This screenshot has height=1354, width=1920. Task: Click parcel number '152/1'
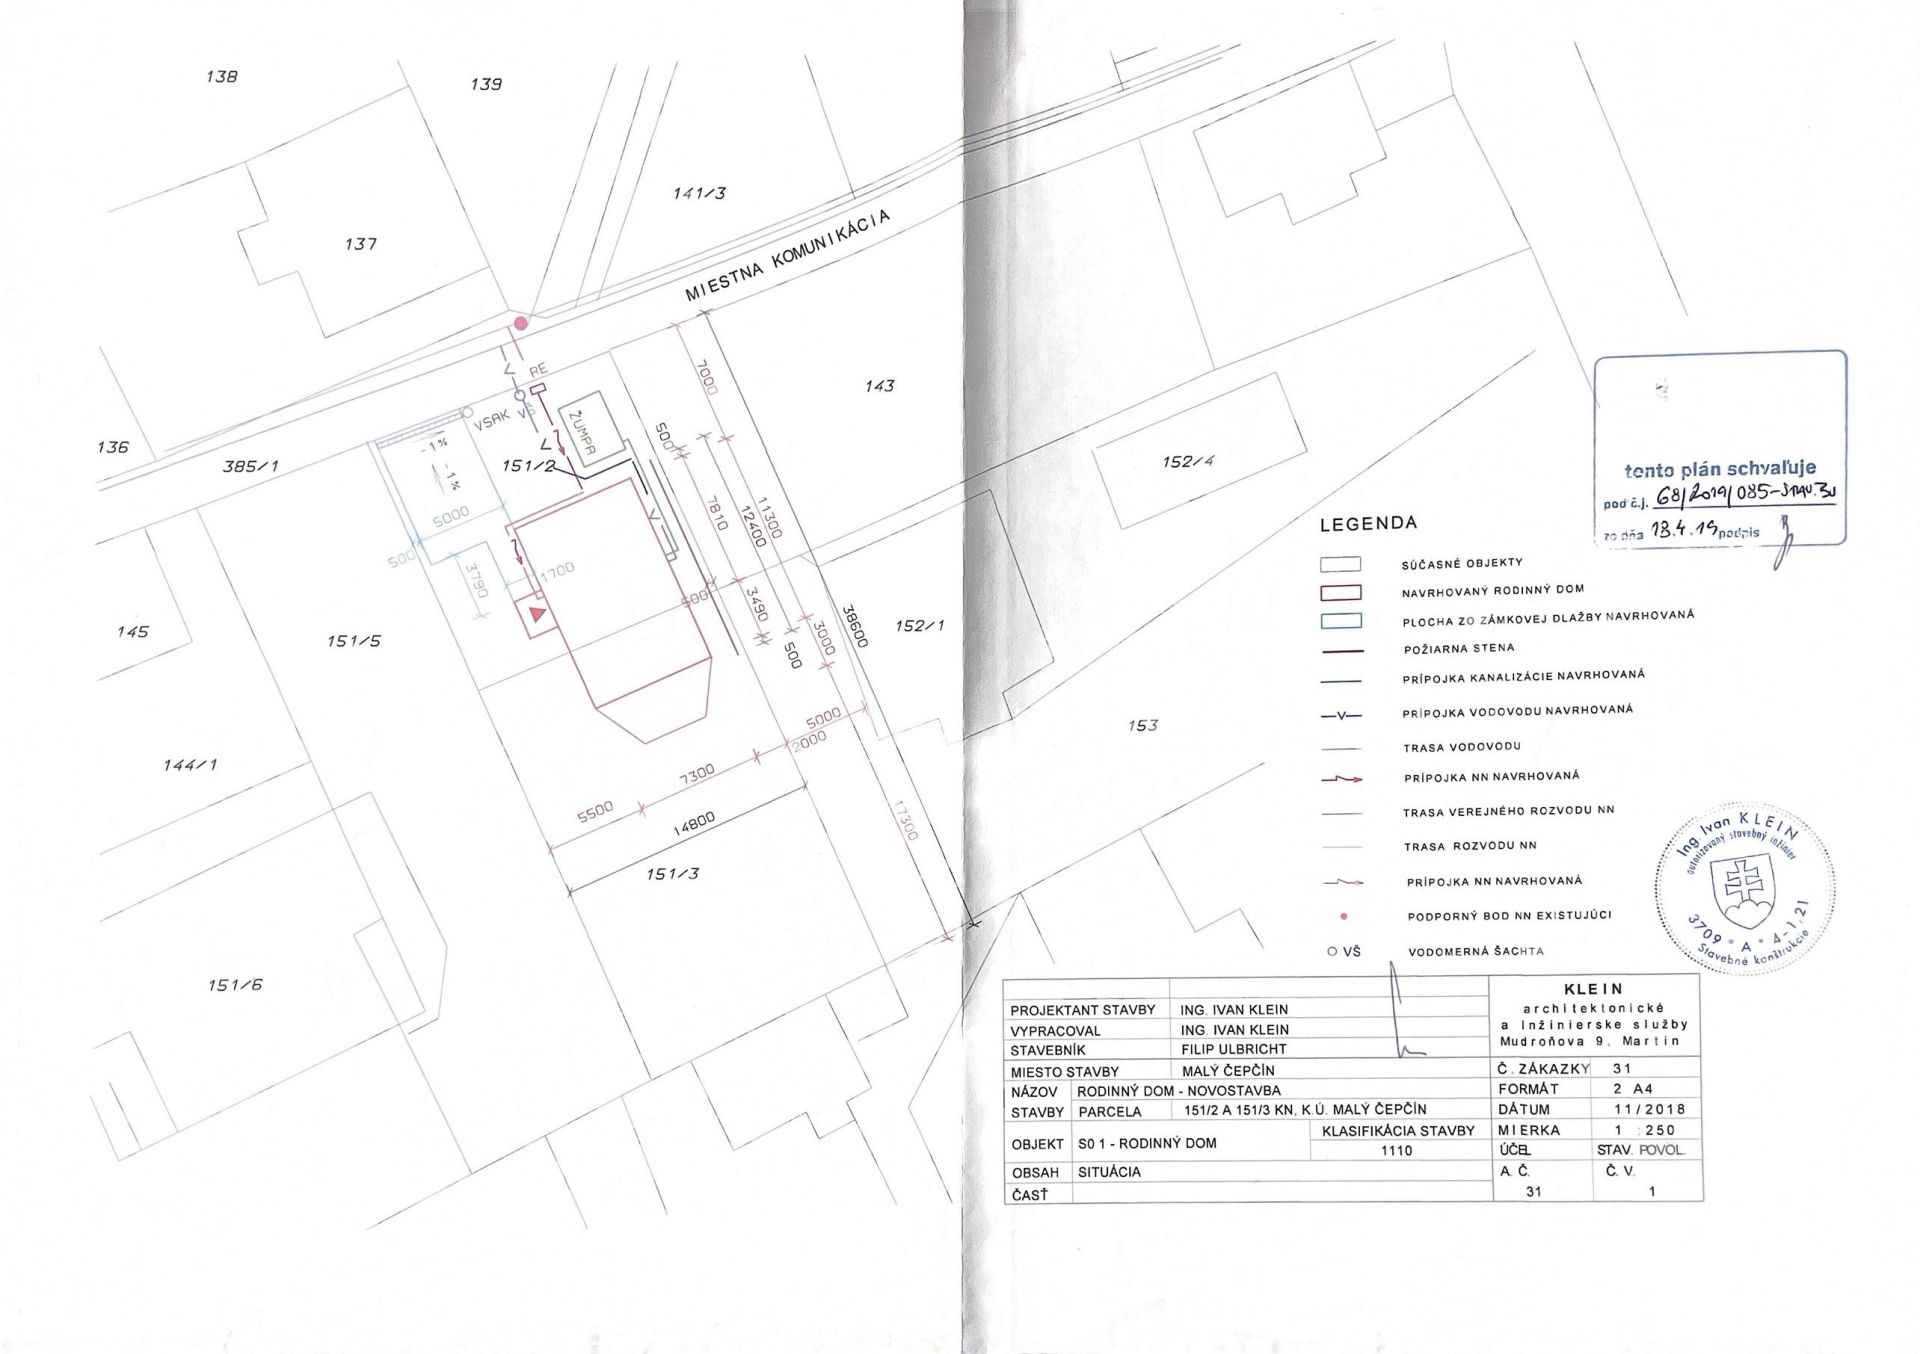click(919, 626)
